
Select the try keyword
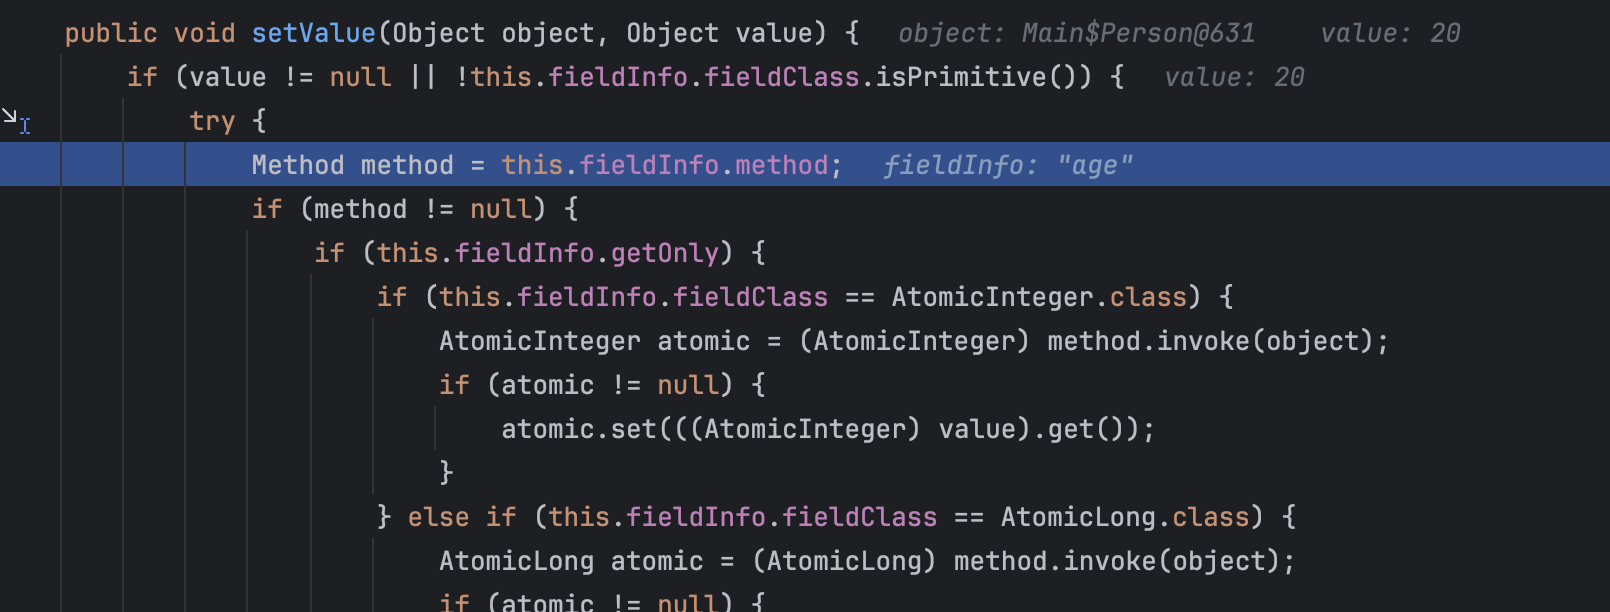pos(212,122)
